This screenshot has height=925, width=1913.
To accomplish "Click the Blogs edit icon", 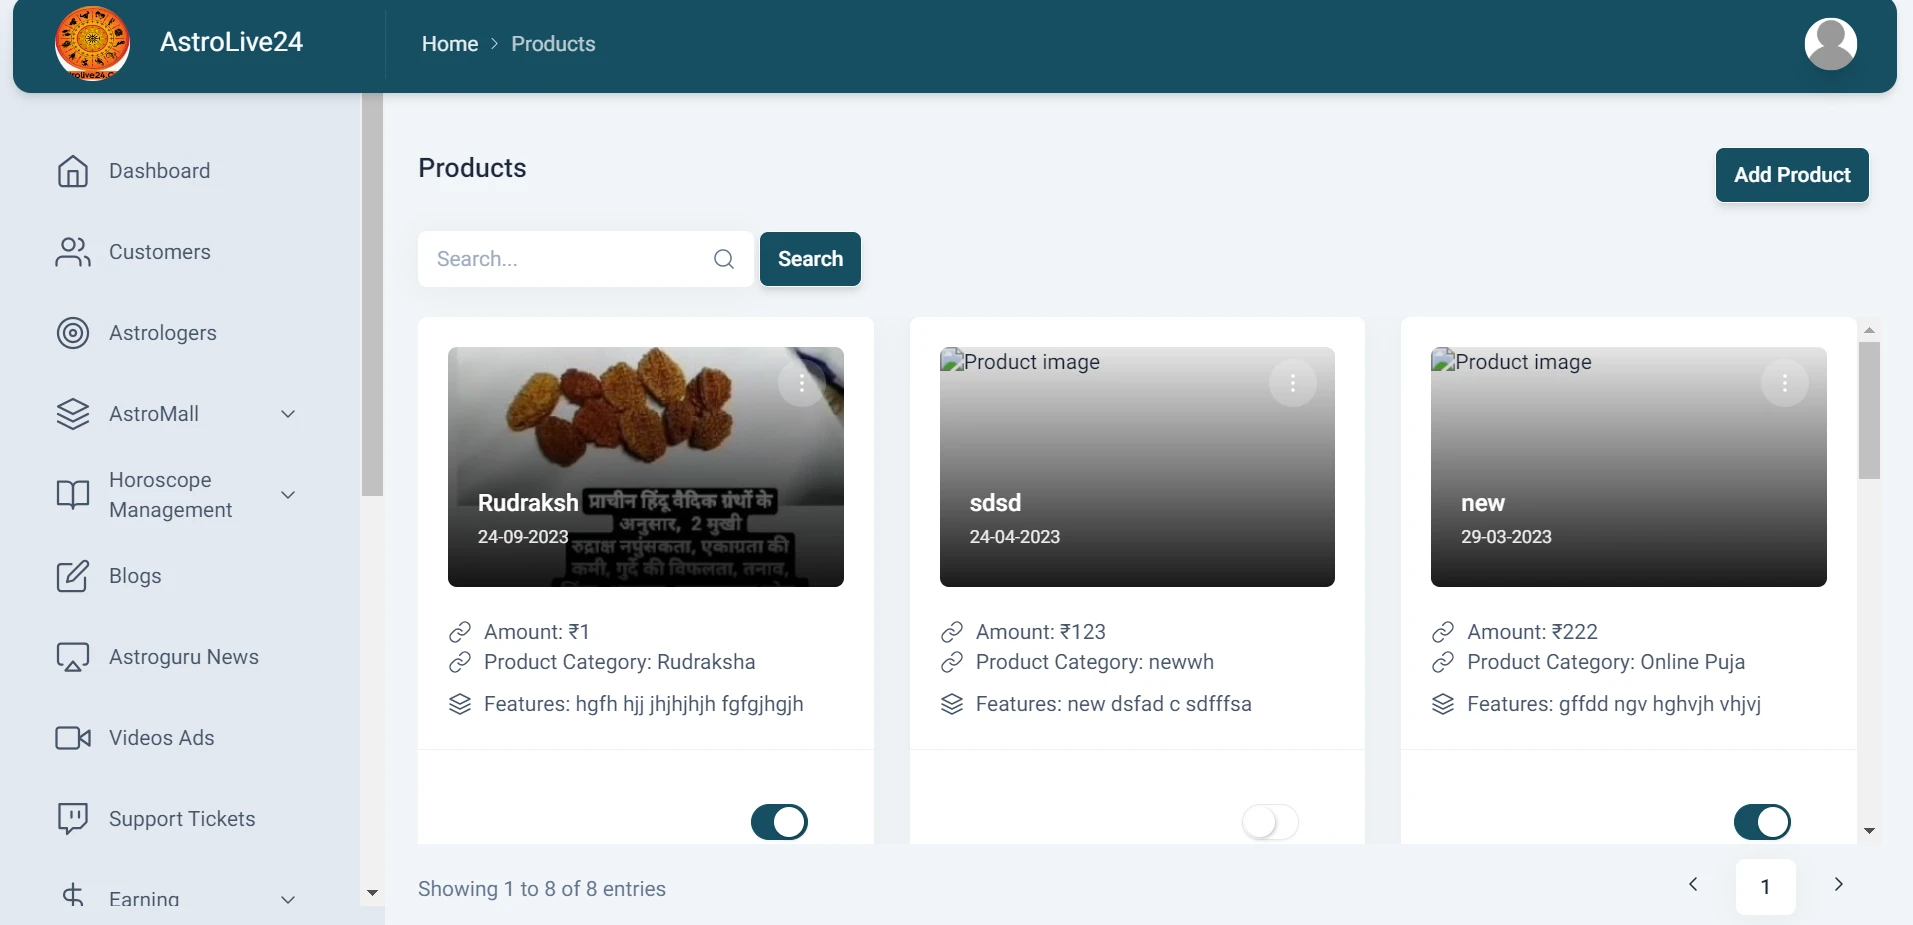I will pyautogui.click(x=73, y=576).
